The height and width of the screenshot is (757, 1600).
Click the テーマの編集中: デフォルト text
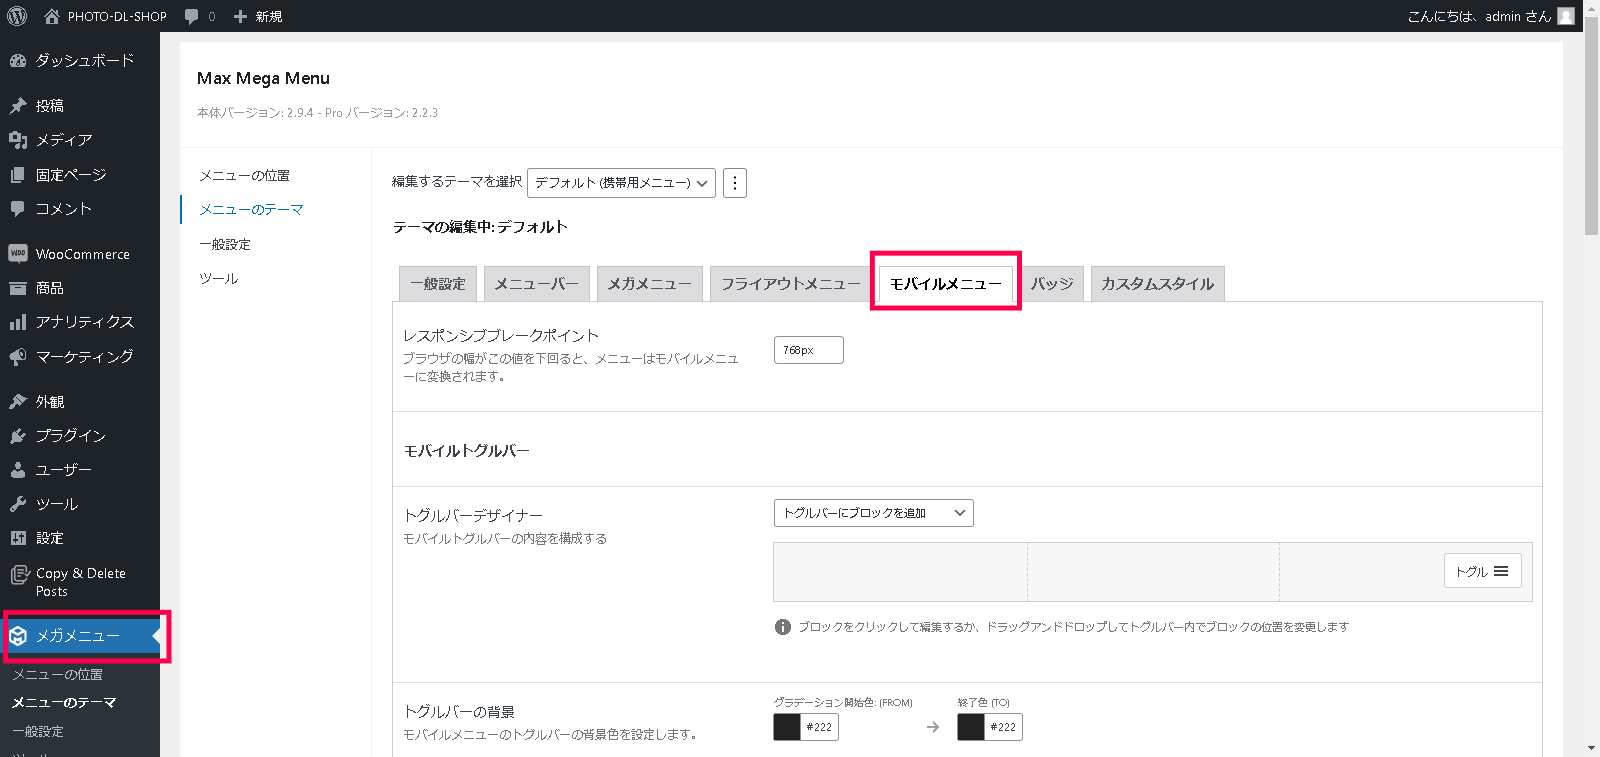pyautogui.click(x=480, y=227)
